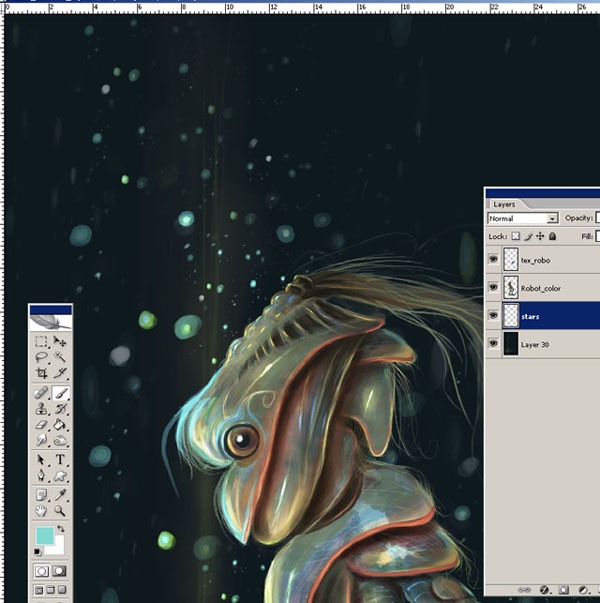Hide the Robot_color layer

(493, 287)
